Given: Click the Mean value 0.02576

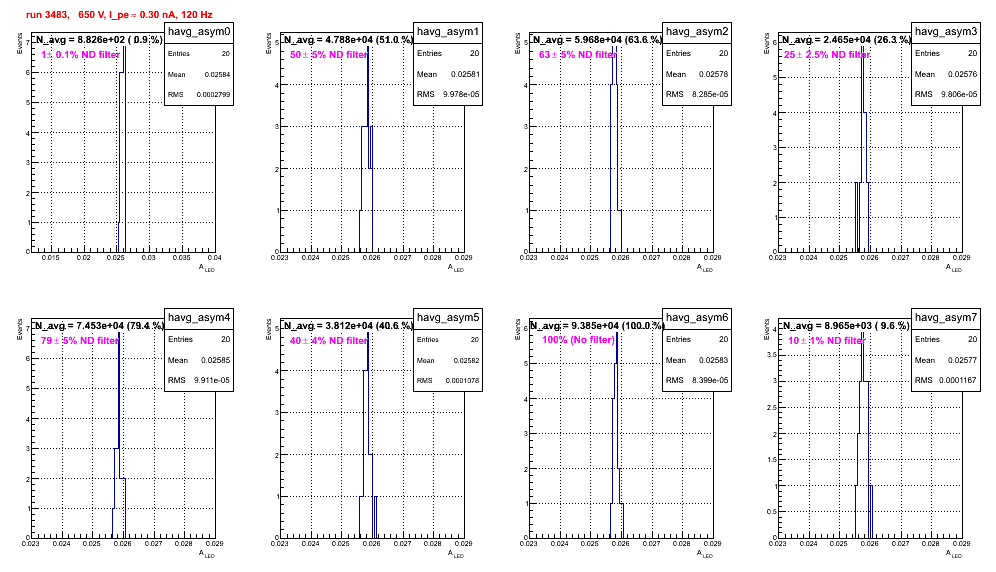Looking at the screenshot, I should 963,74.
